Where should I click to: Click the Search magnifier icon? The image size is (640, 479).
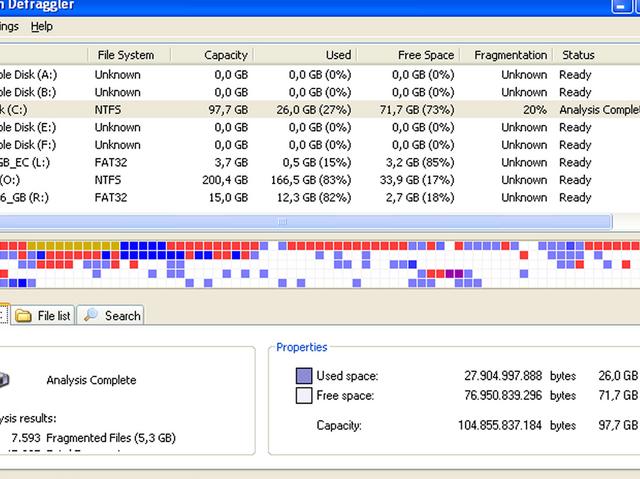[91, 315]
